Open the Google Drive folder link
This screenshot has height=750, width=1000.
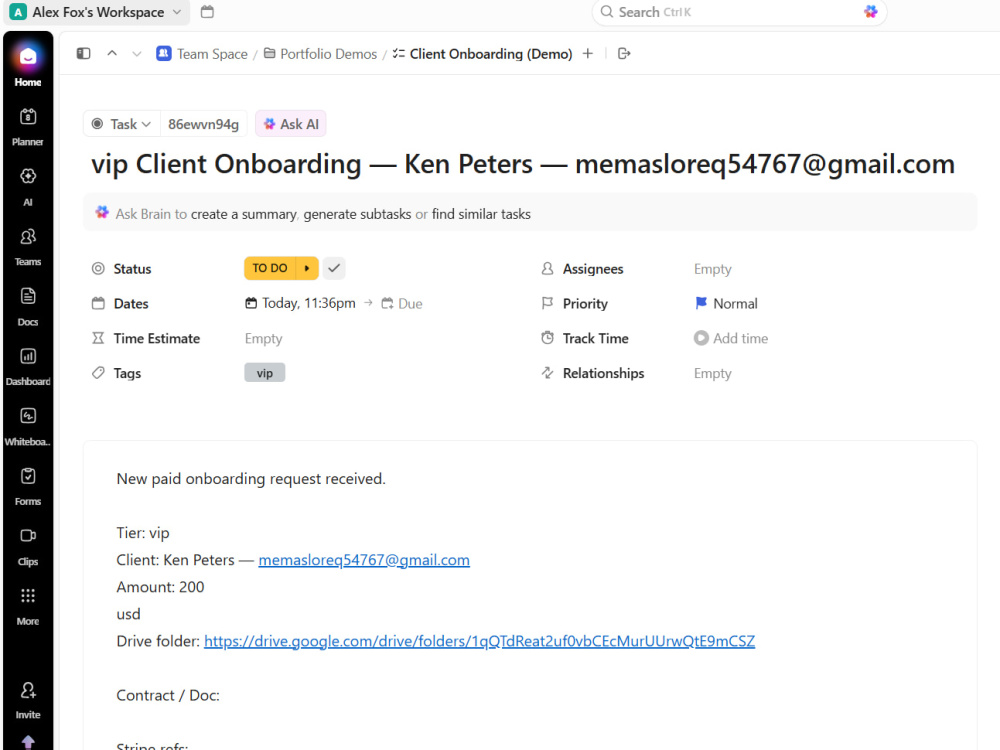479,641
